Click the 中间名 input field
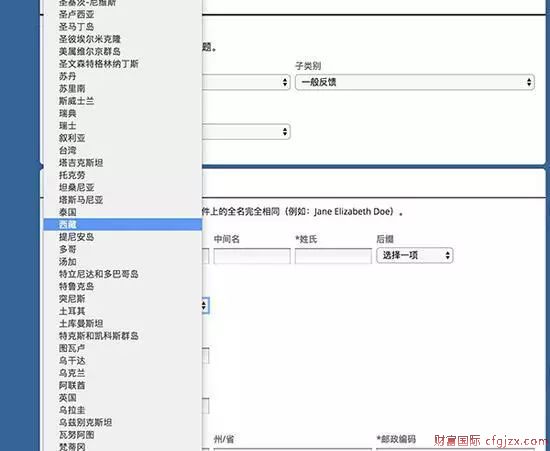Viewport: 550px width, 451px height. pos(252,256)
